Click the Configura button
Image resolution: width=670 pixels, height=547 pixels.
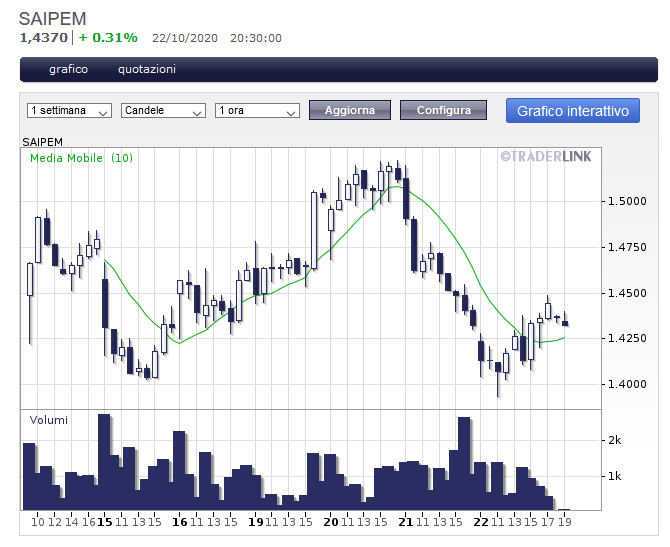(444, 110)
